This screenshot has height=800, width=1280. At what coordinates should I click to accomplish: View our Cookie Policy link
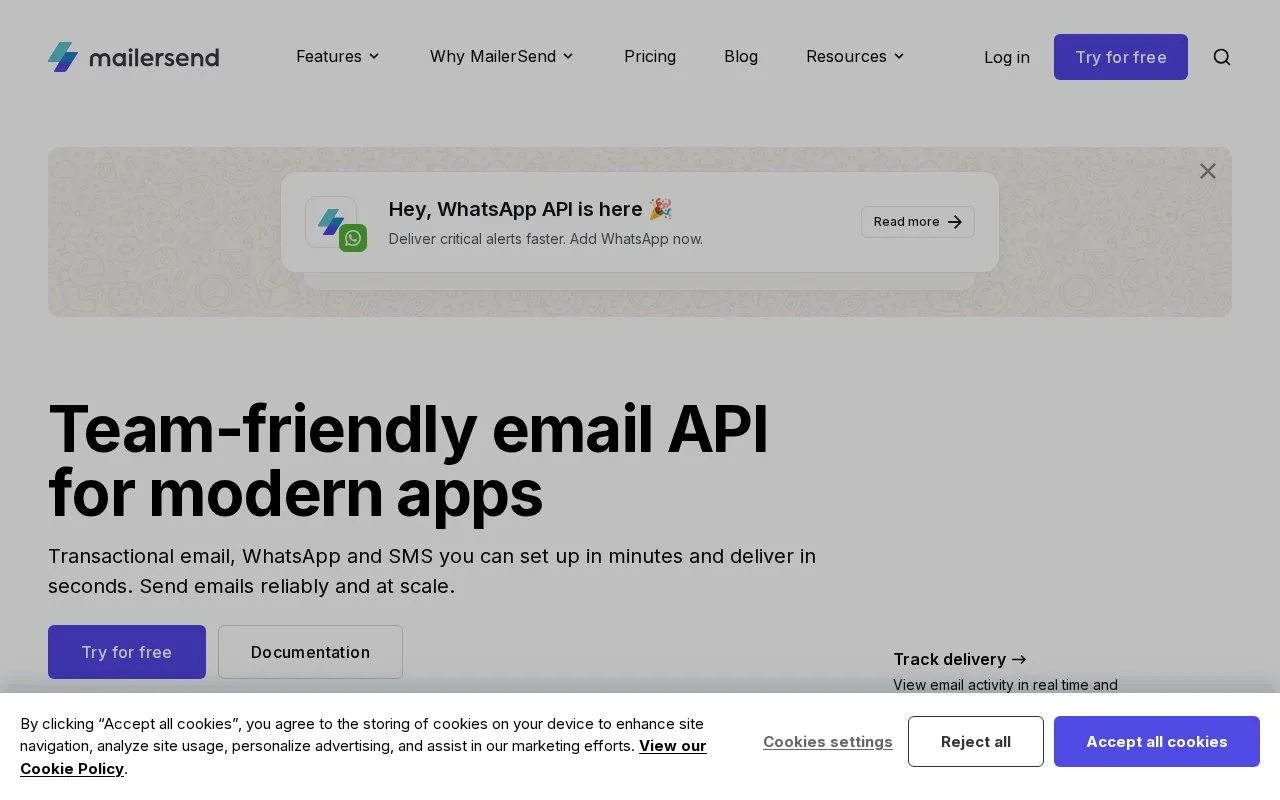coord(363,757)
